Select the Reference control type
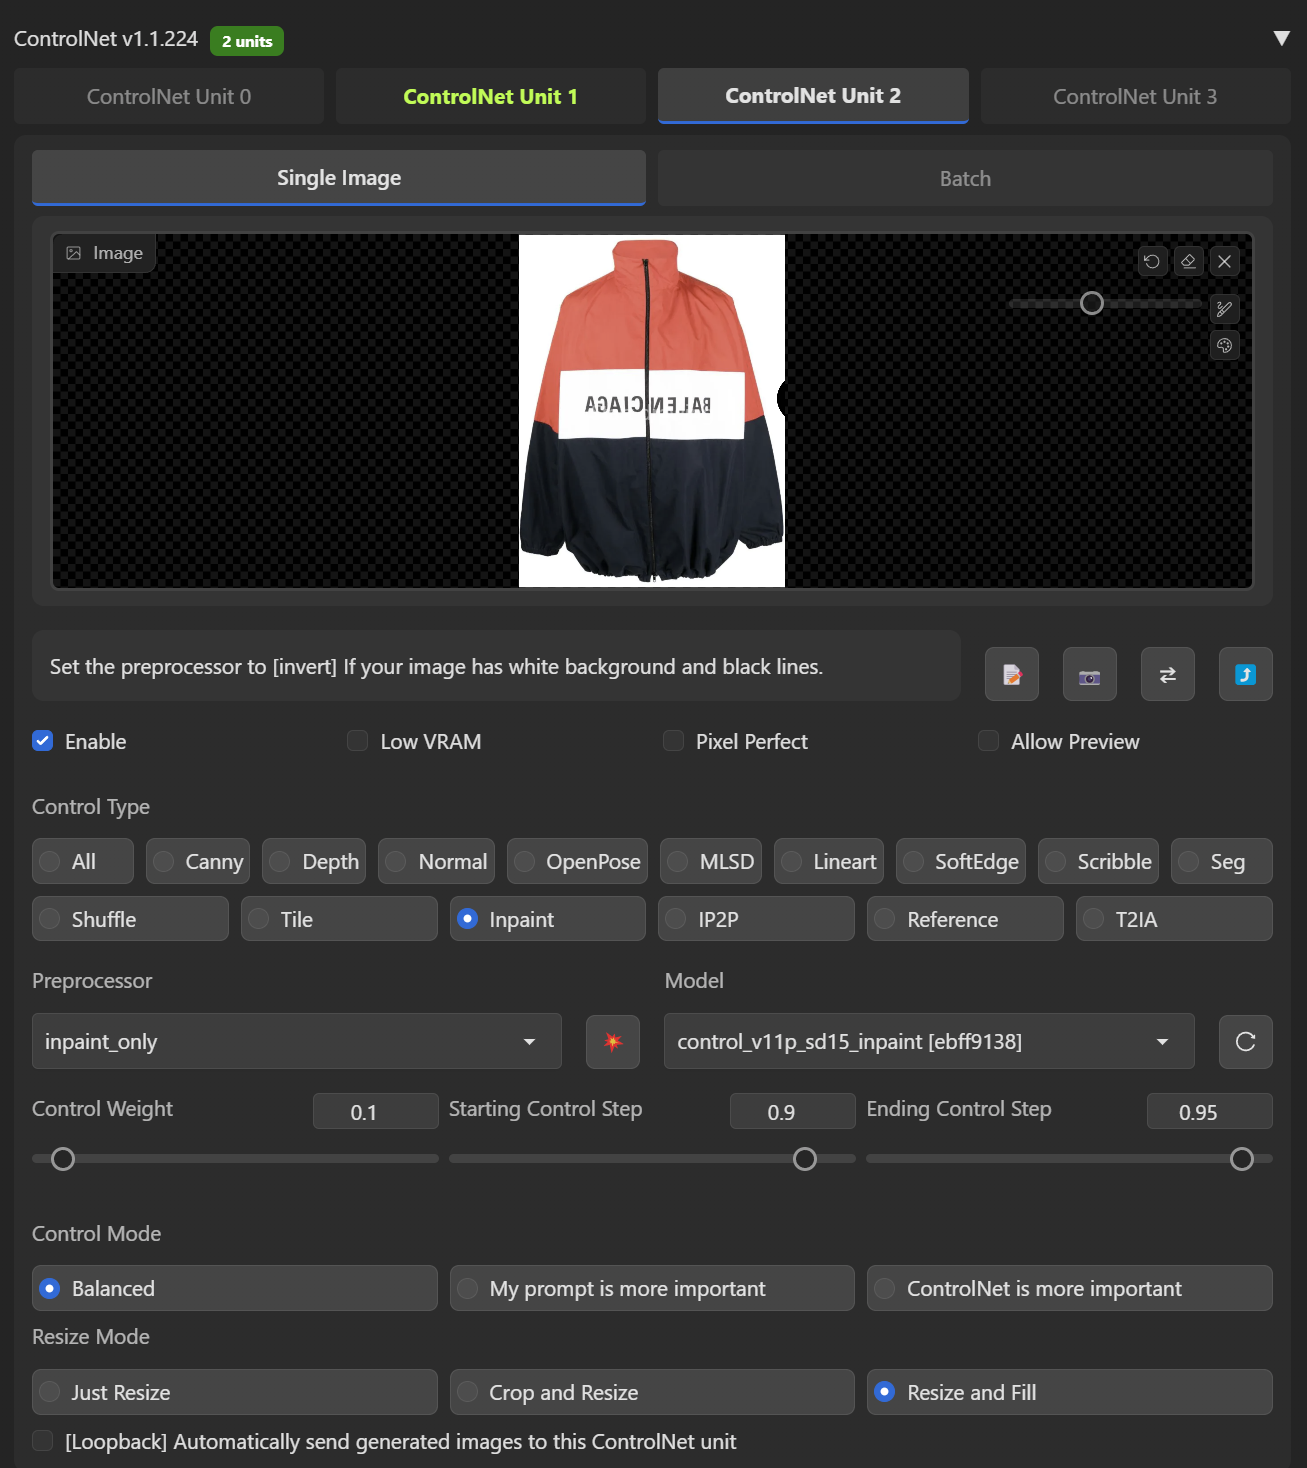Viewport: 1307px width, 1468px height. tap(966, 919)
